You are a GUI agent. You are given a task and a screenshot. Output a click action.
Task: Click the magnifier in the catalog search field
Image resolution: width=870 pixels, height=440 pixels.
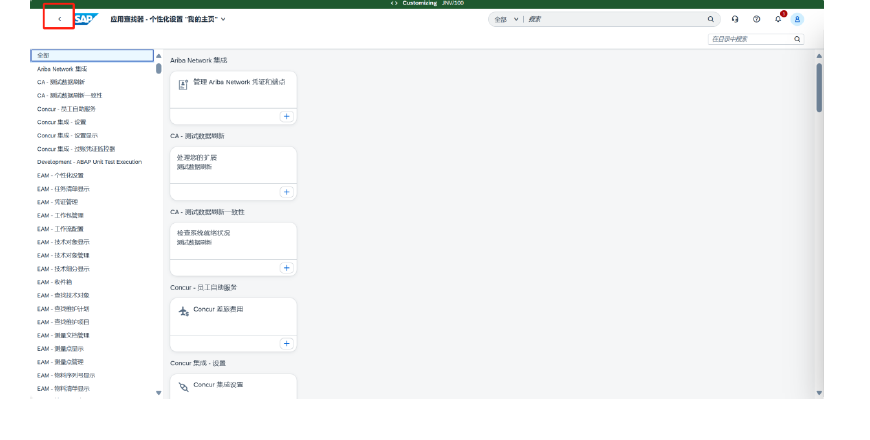(x=797, y=39)
